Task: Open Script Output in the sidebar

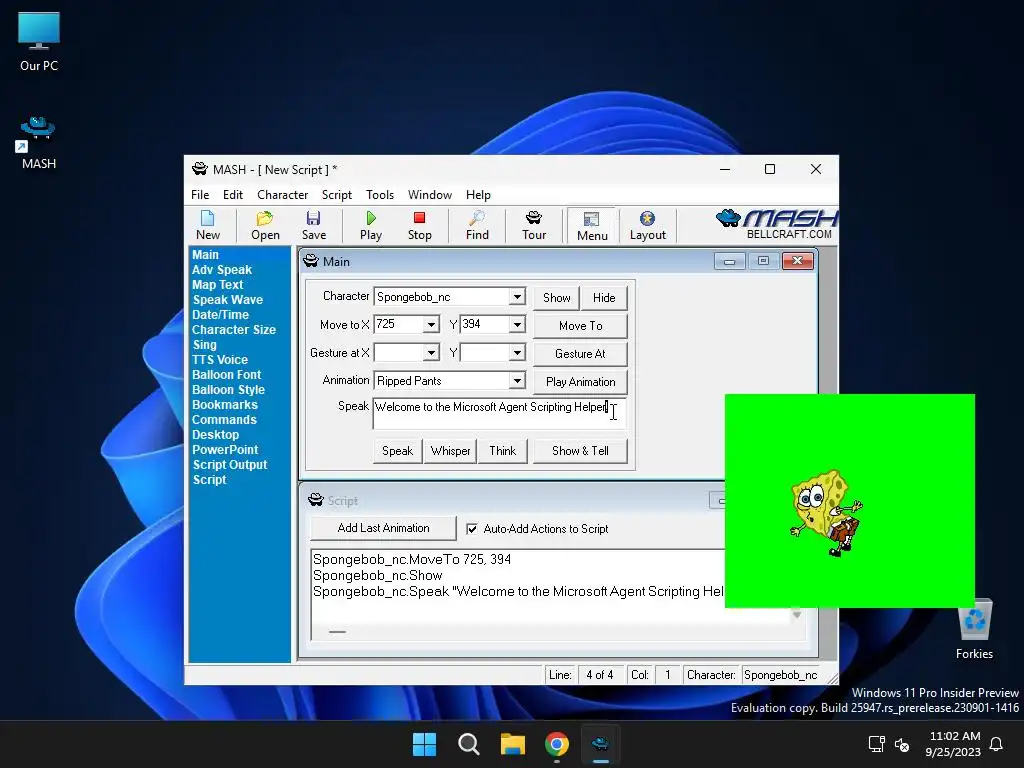Action: pyautogui.click(x=229, y=465)
